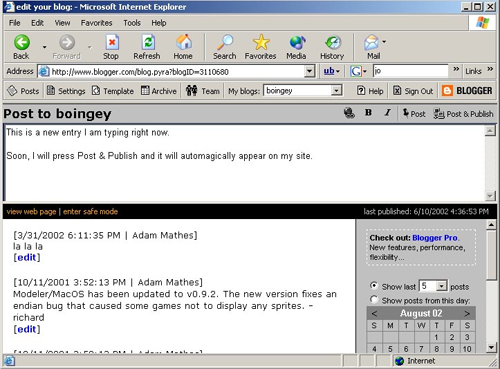Open the Edit menu
The height and width of the screenshot is (369, 500).
point(37,23)
